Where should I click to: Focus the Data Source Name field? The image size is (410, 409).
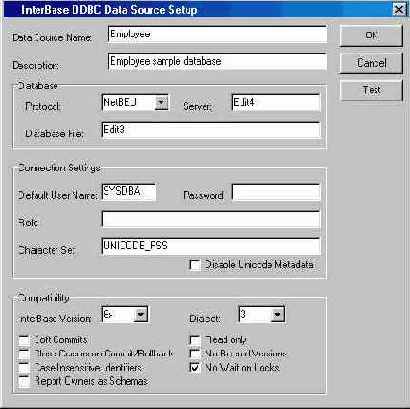pyautogui.click(x=217, y=34)
